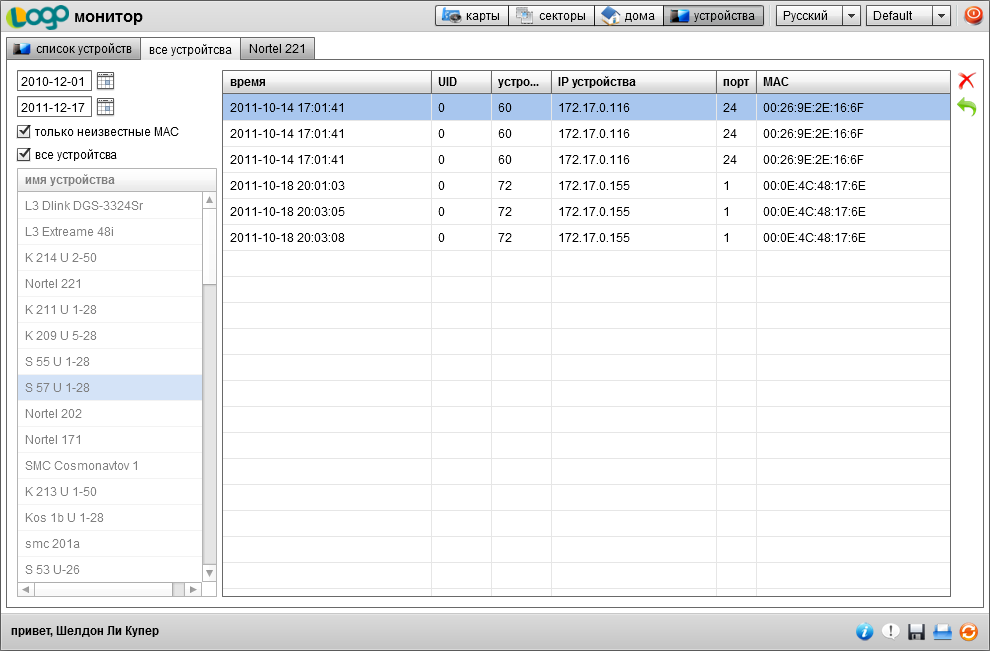Screen dimensions: 990x651
Task: Switch to the 'список устройств' tab
Action: coord(72,49)
